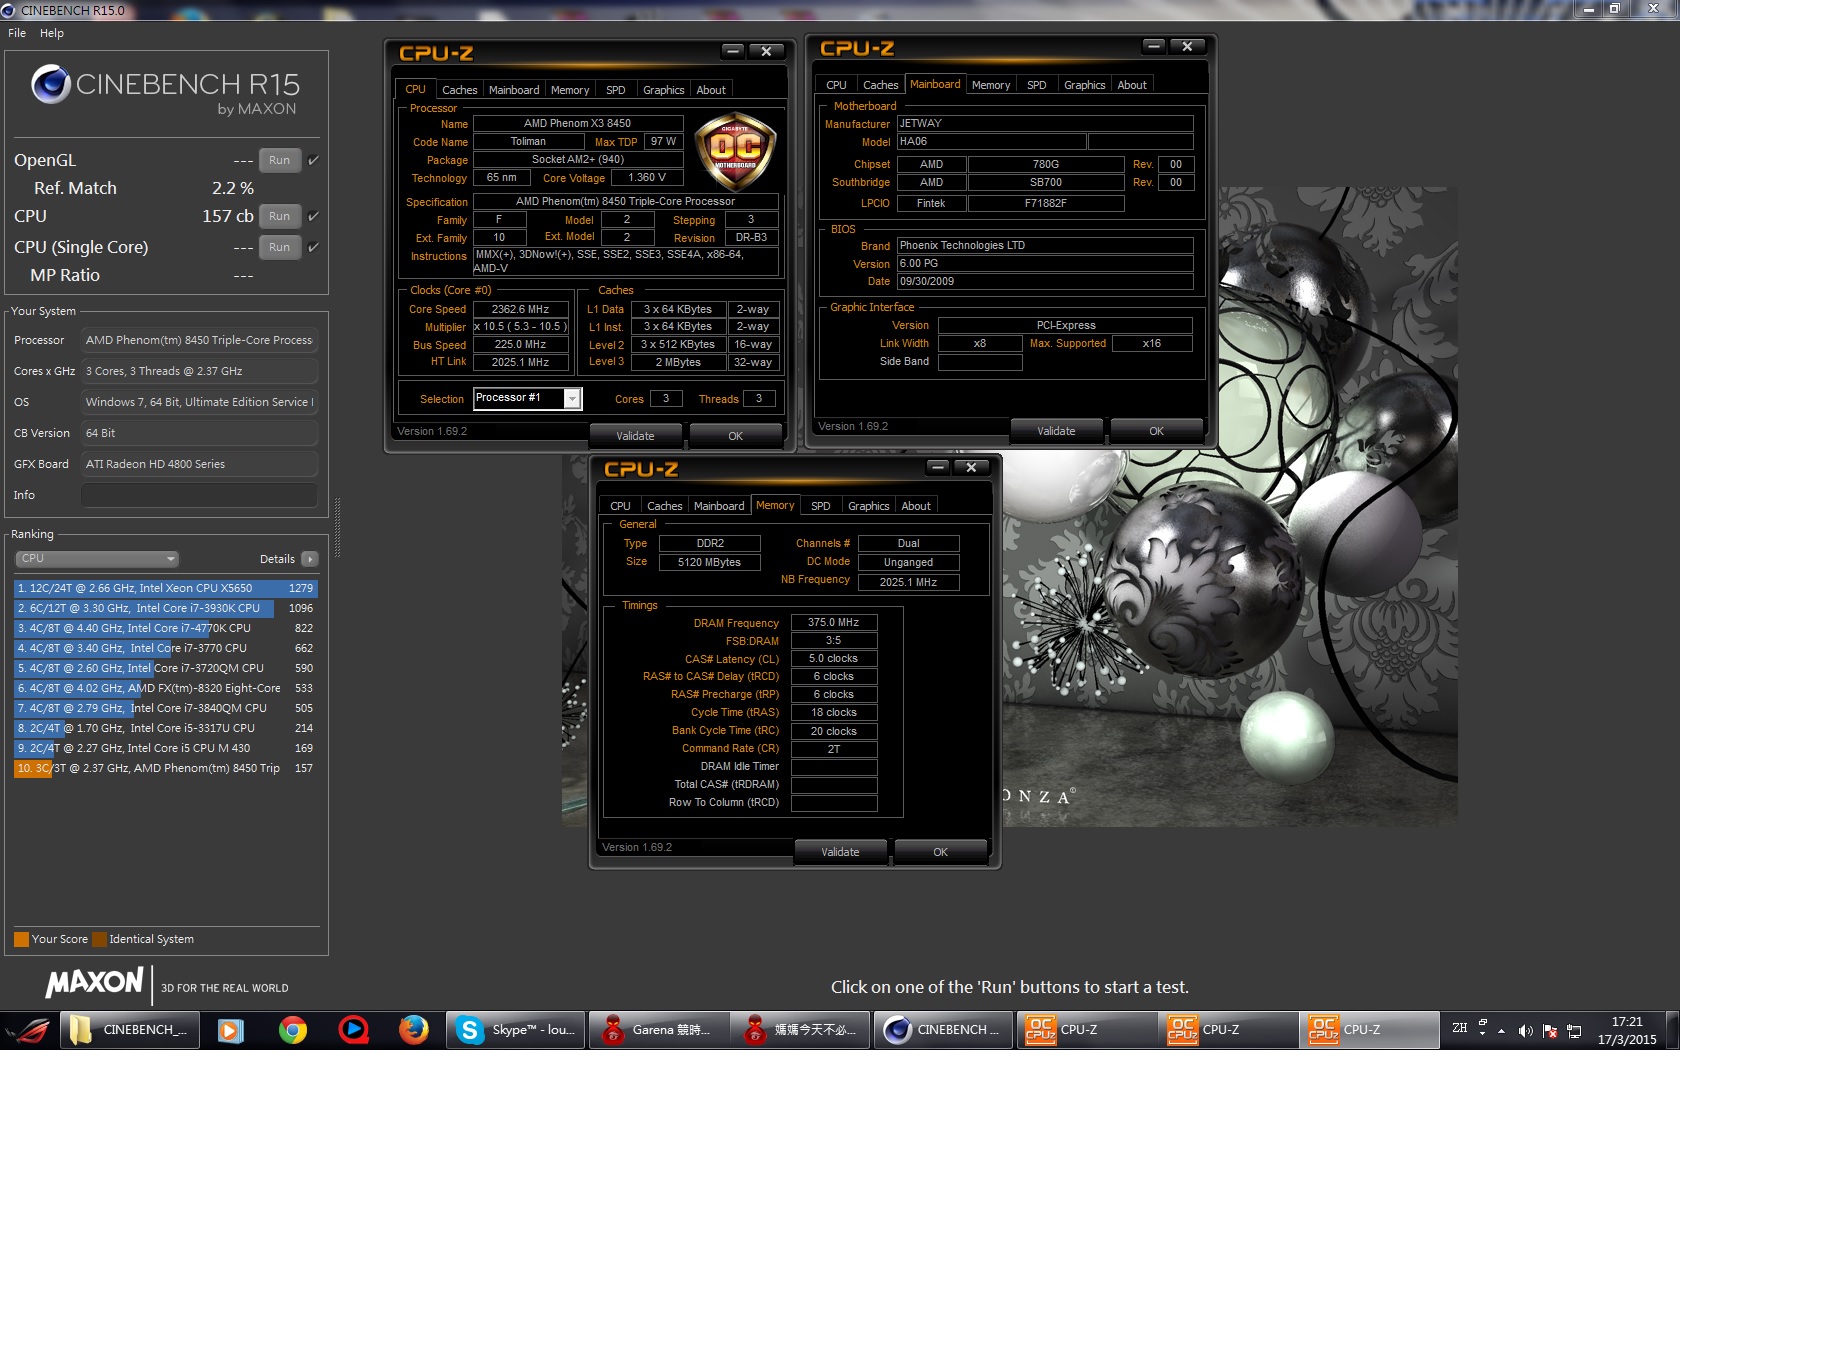The height and width of the screenshot is (1372, 1828).
Task: Click the system clock showing 17:21
Action: coord(1627,1030)
